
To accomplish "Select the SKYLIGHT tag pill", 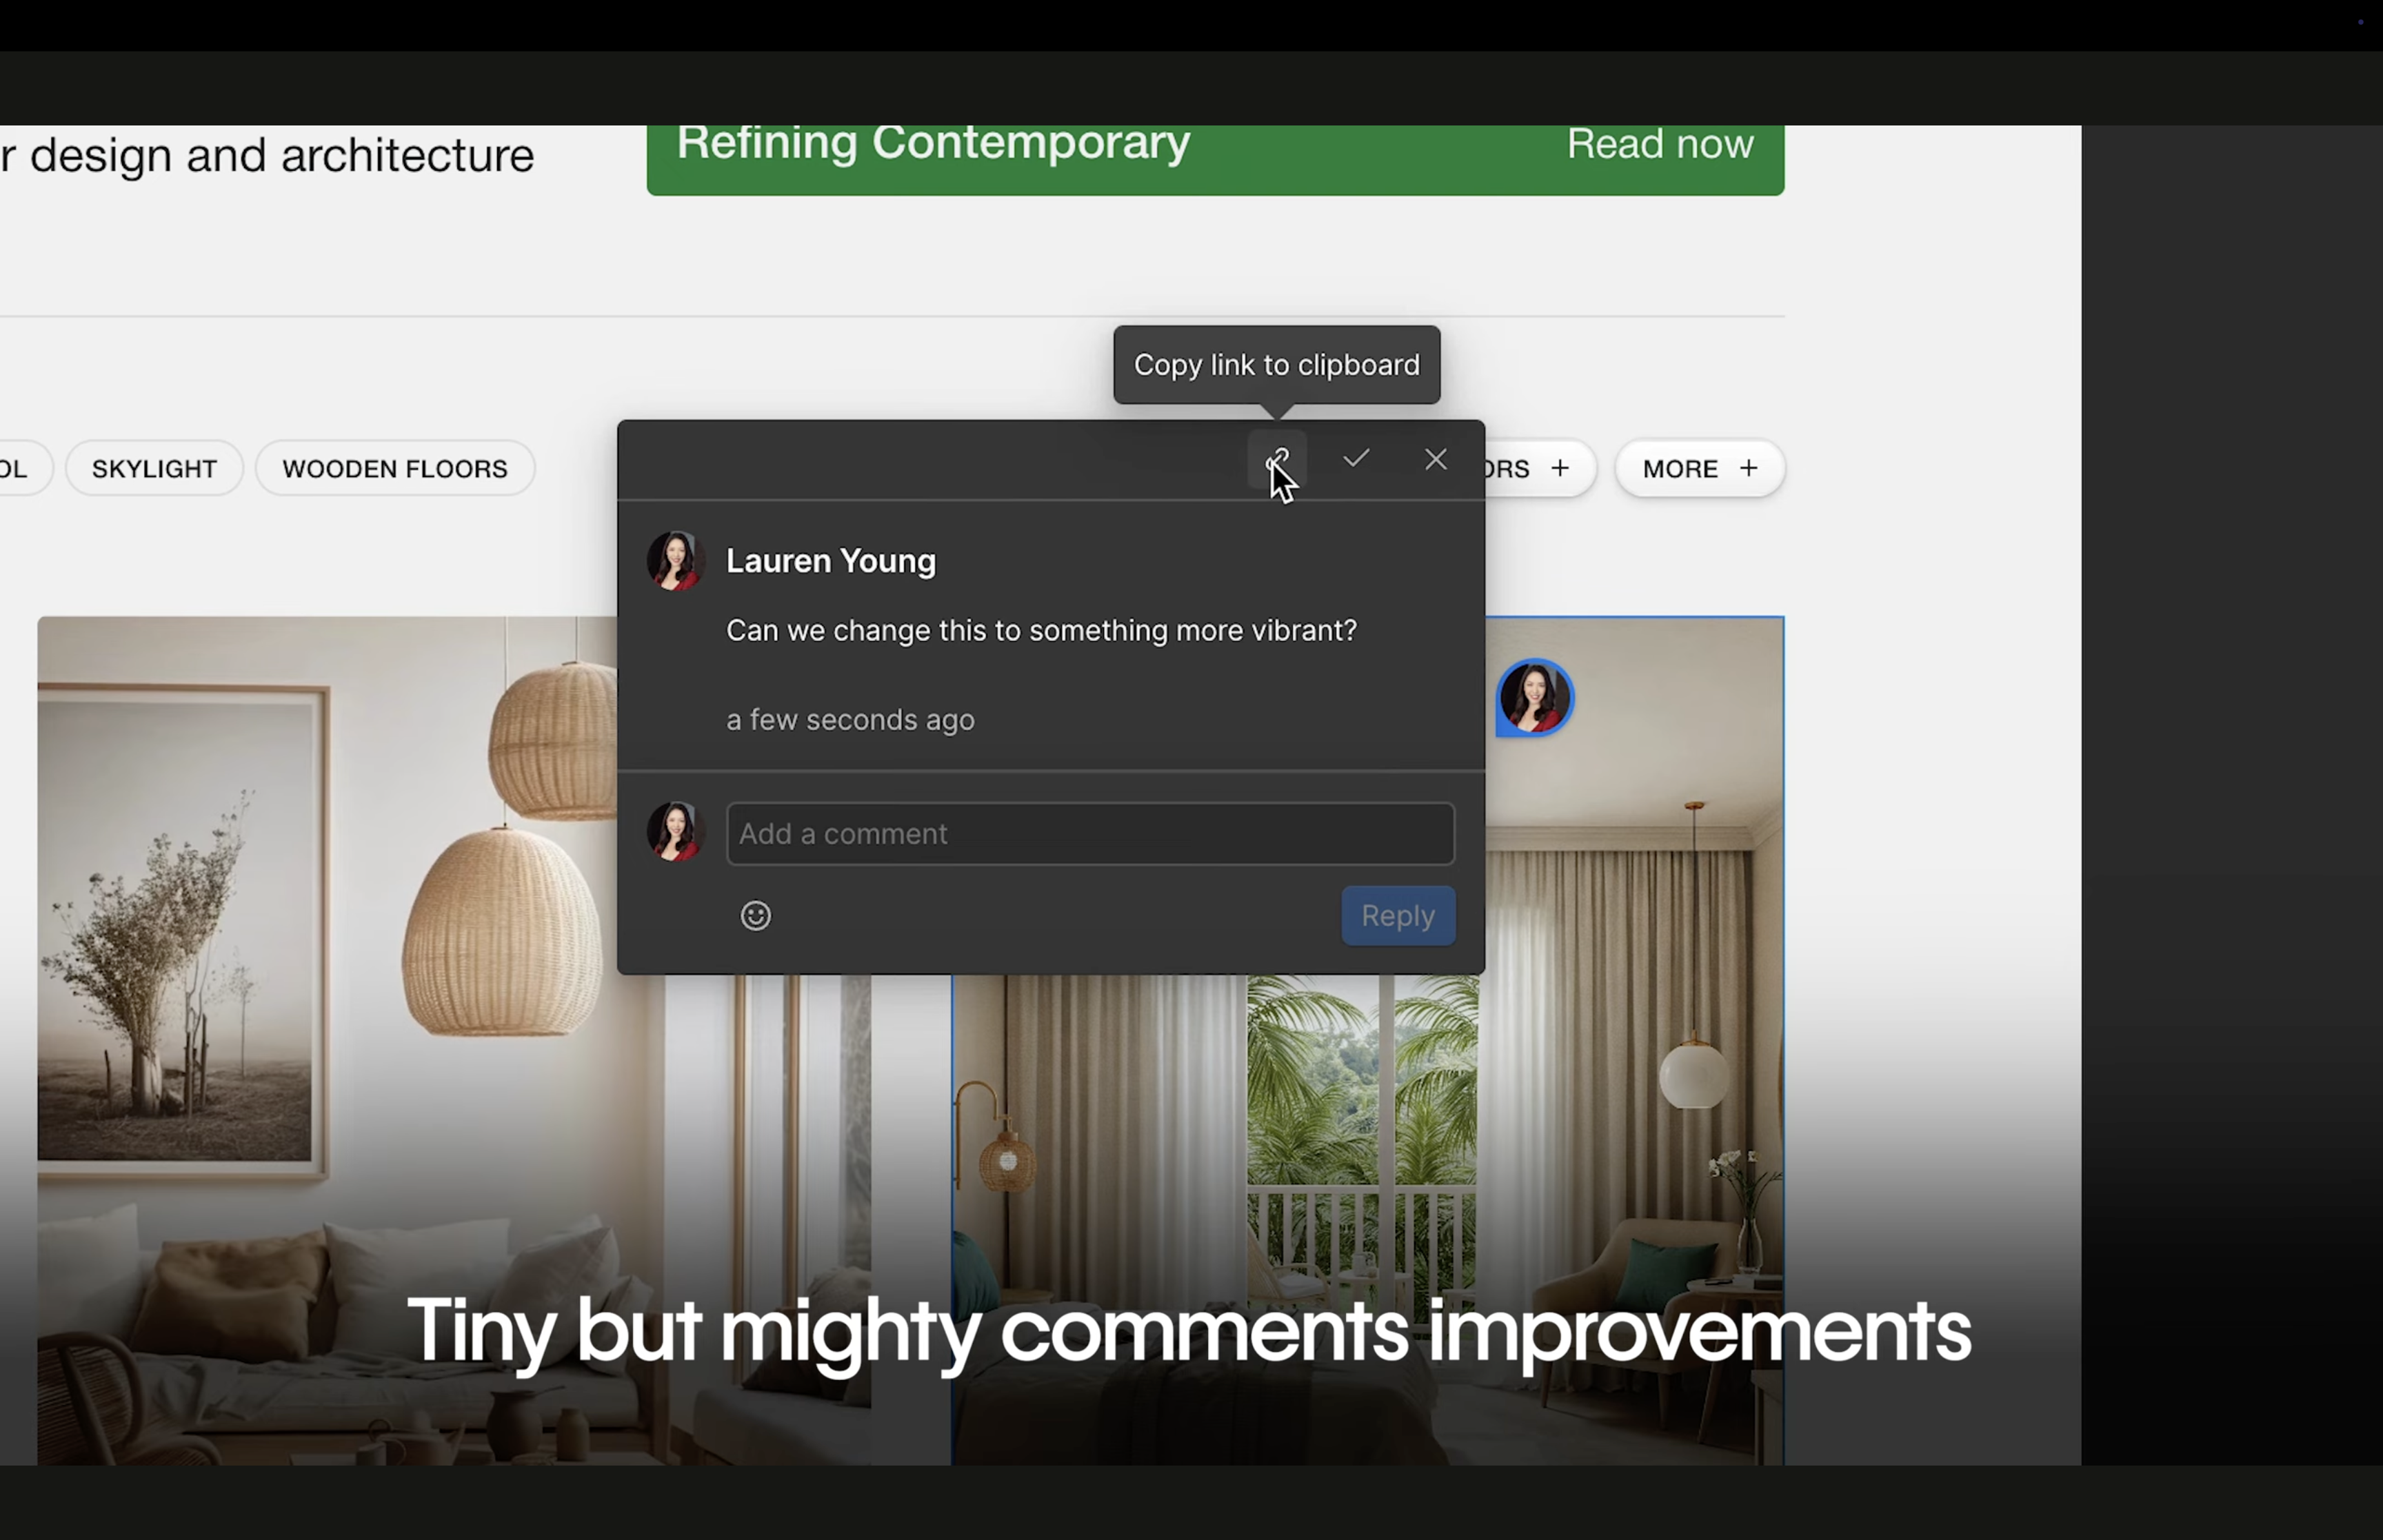I will (x=154, y=469).
